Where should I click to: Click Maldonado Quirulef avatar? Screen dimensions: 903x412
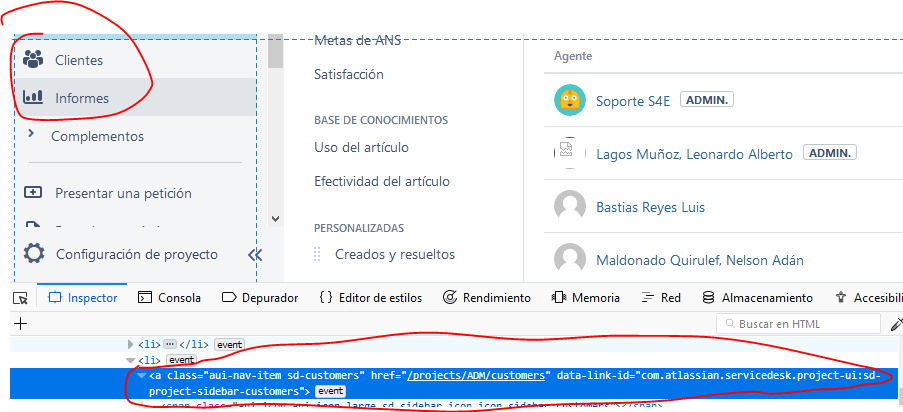(570, 258)
